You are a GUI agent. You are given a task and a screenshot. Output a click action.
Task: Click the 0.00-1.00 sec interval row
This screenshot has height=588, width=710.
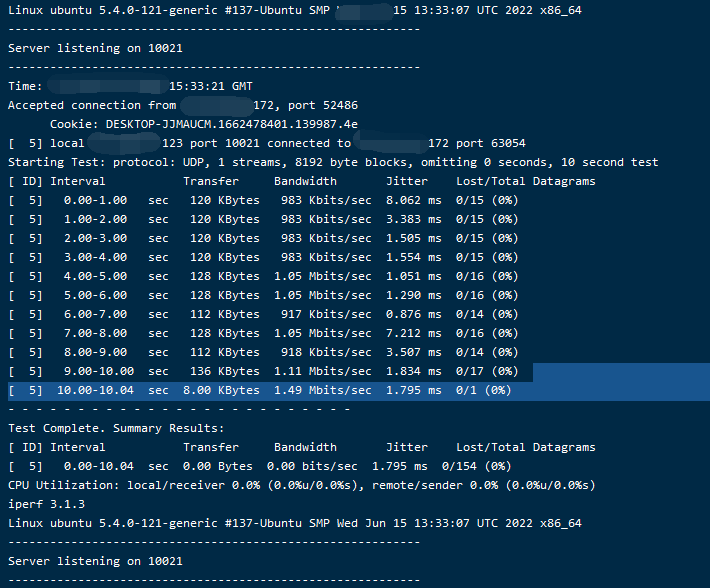[x=263, y=200]
